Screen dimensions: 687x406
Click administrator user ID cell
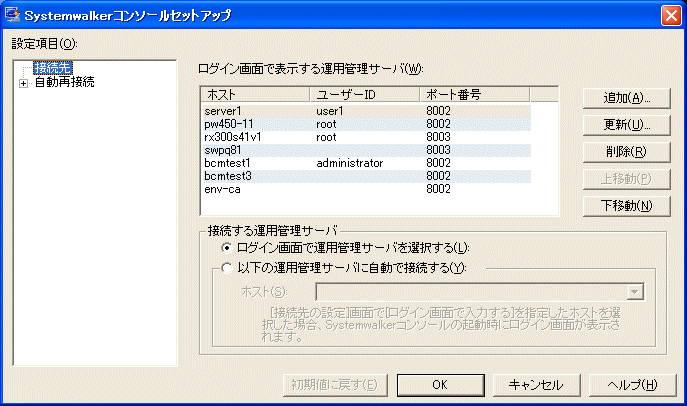tap(350, 163)
